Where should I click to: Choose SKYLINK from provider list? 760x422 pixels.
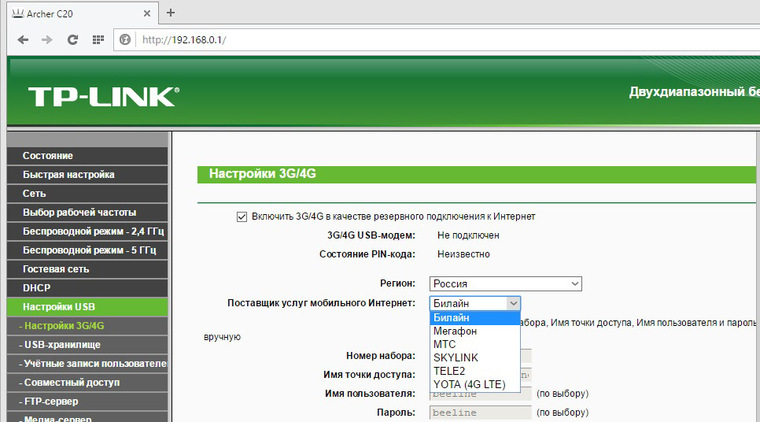point(475,358)
